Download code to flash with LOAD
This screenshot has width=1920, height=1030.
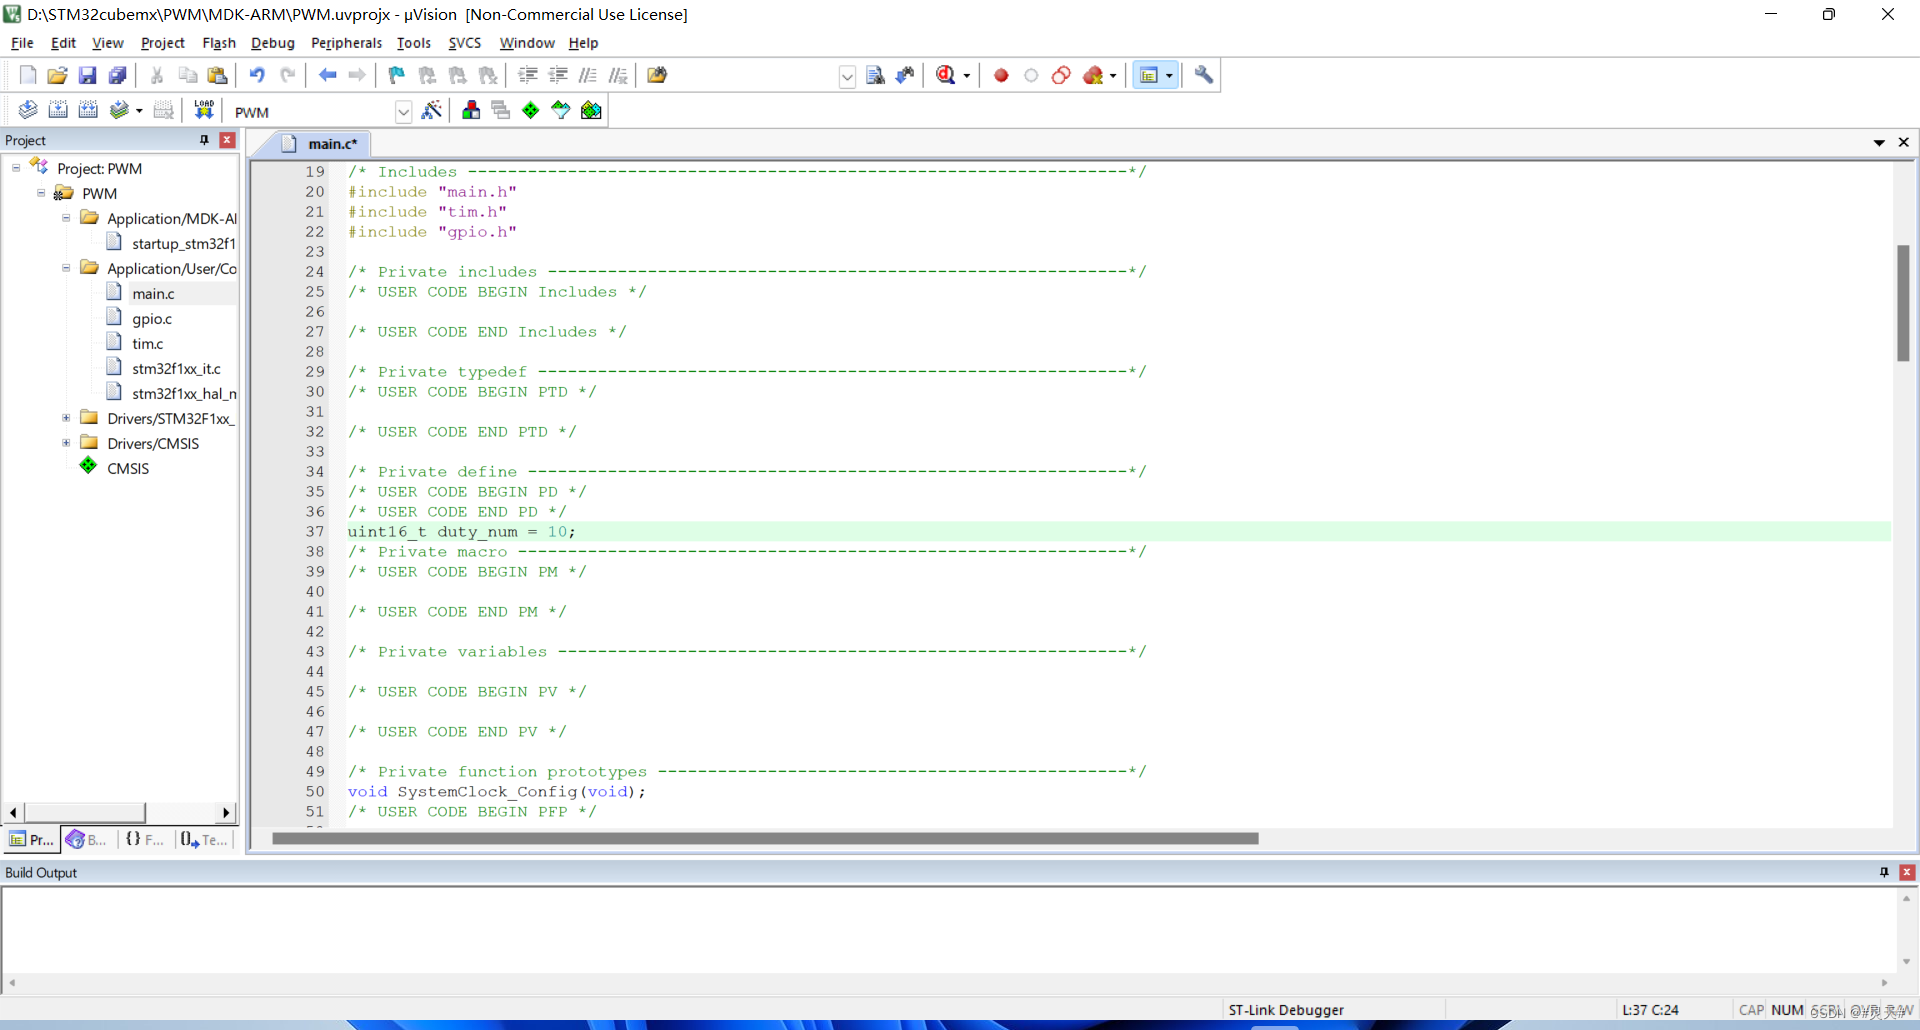point(203,110)
